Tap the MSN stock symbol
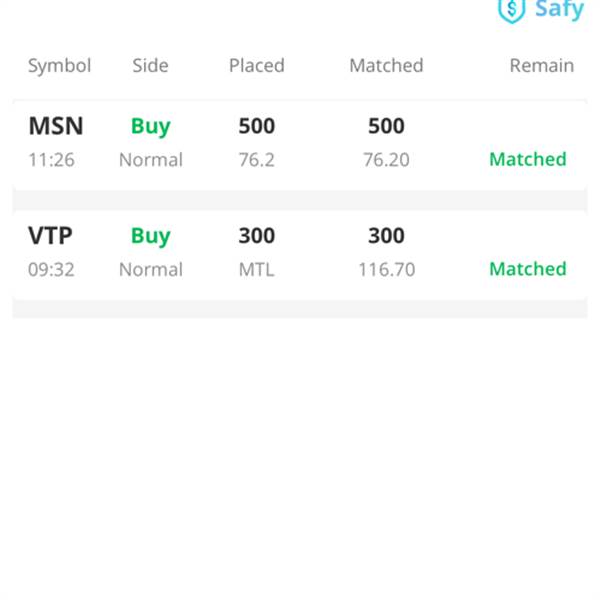600x600 pixels. click(x=56, y=126)
